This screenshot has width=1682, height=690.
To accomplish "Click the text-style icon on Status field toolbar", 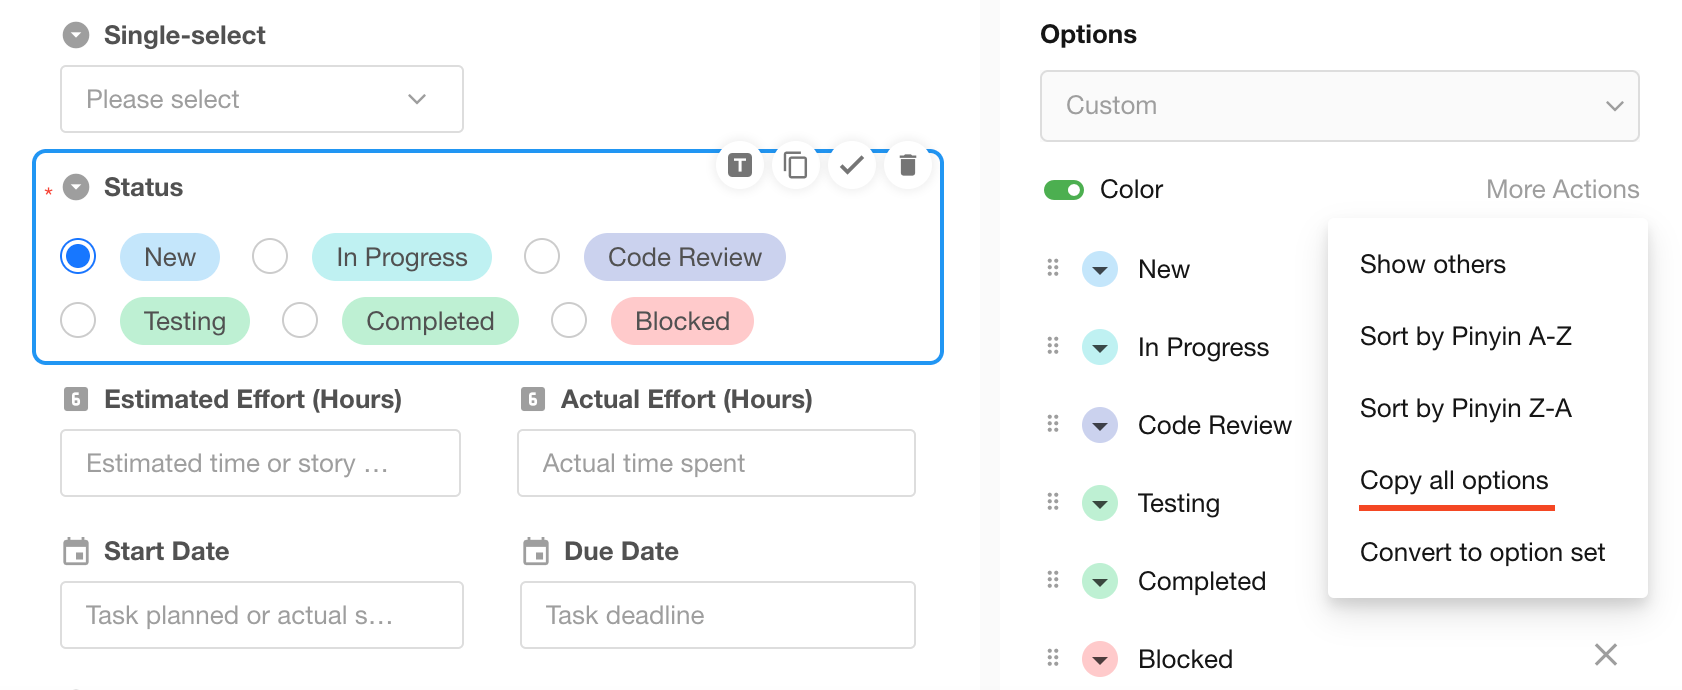I will 739,165.
